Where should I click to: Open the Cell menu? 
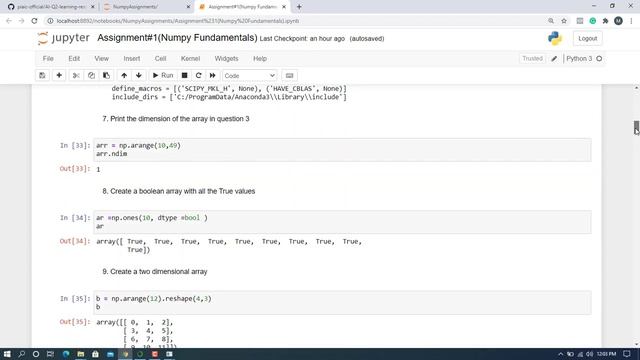(160, 58)
